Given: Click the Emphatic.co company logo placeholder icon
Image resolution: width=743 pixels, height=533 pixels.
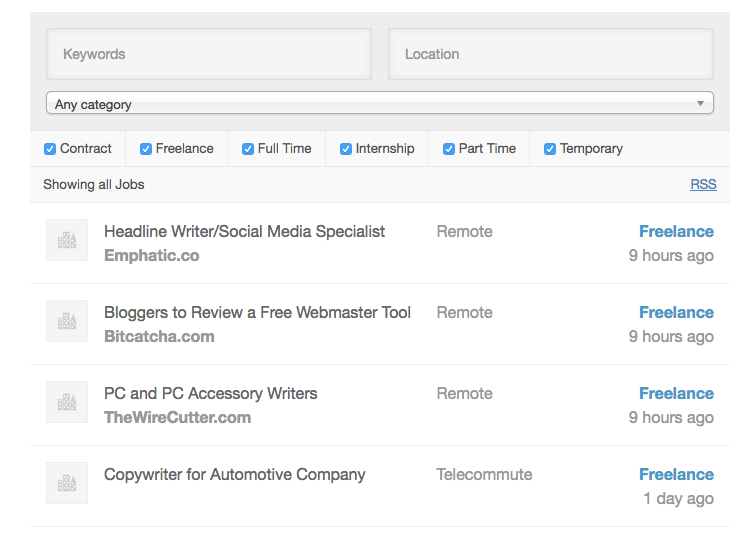Looking at the screenshot, I should pos(67,240).
